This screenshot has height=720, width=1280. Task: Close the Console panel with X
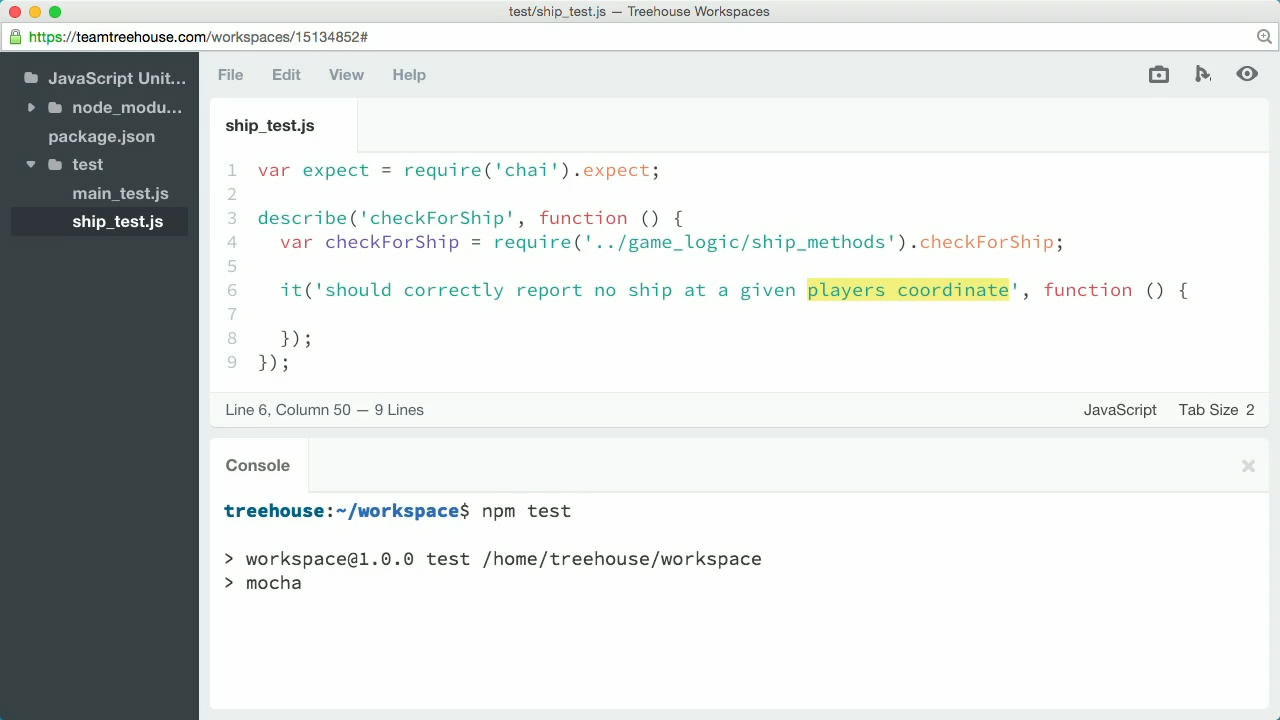tap(1248, 465)
